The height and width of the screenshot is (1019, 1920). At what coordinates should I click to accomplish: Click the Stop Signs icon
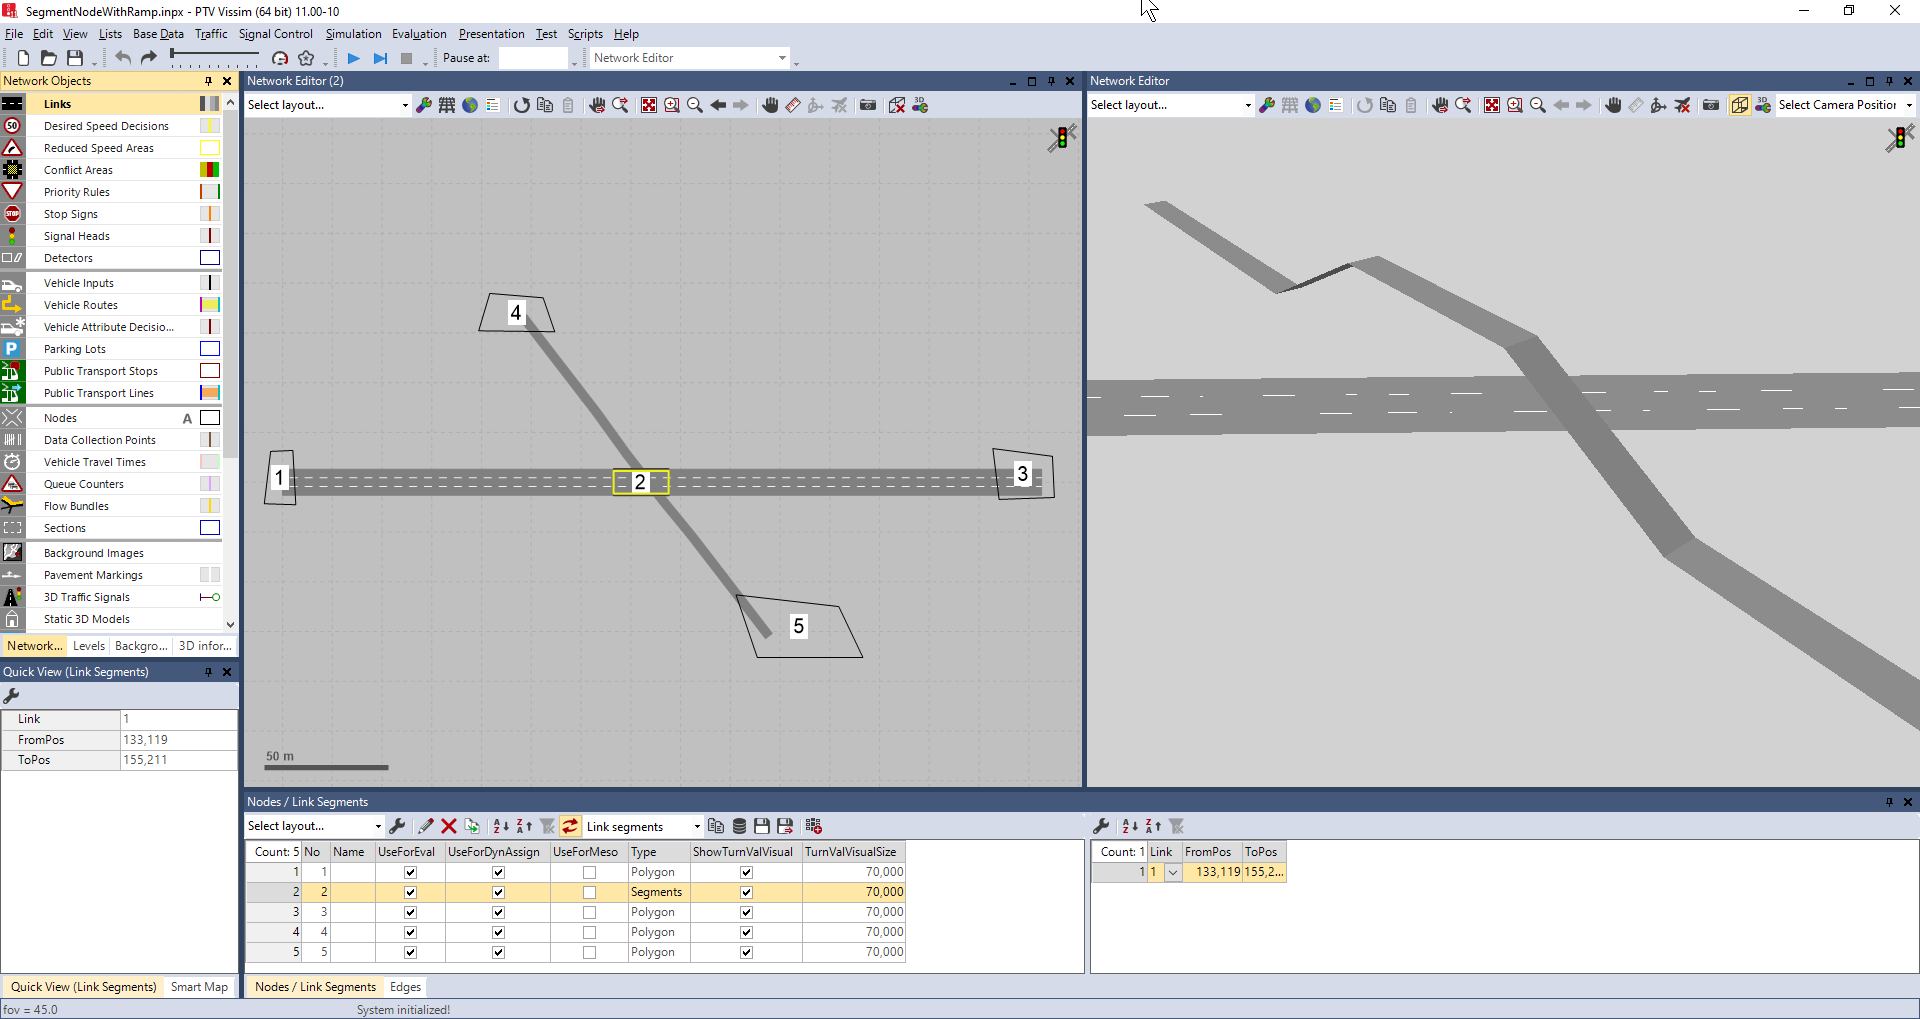point(12,214)
